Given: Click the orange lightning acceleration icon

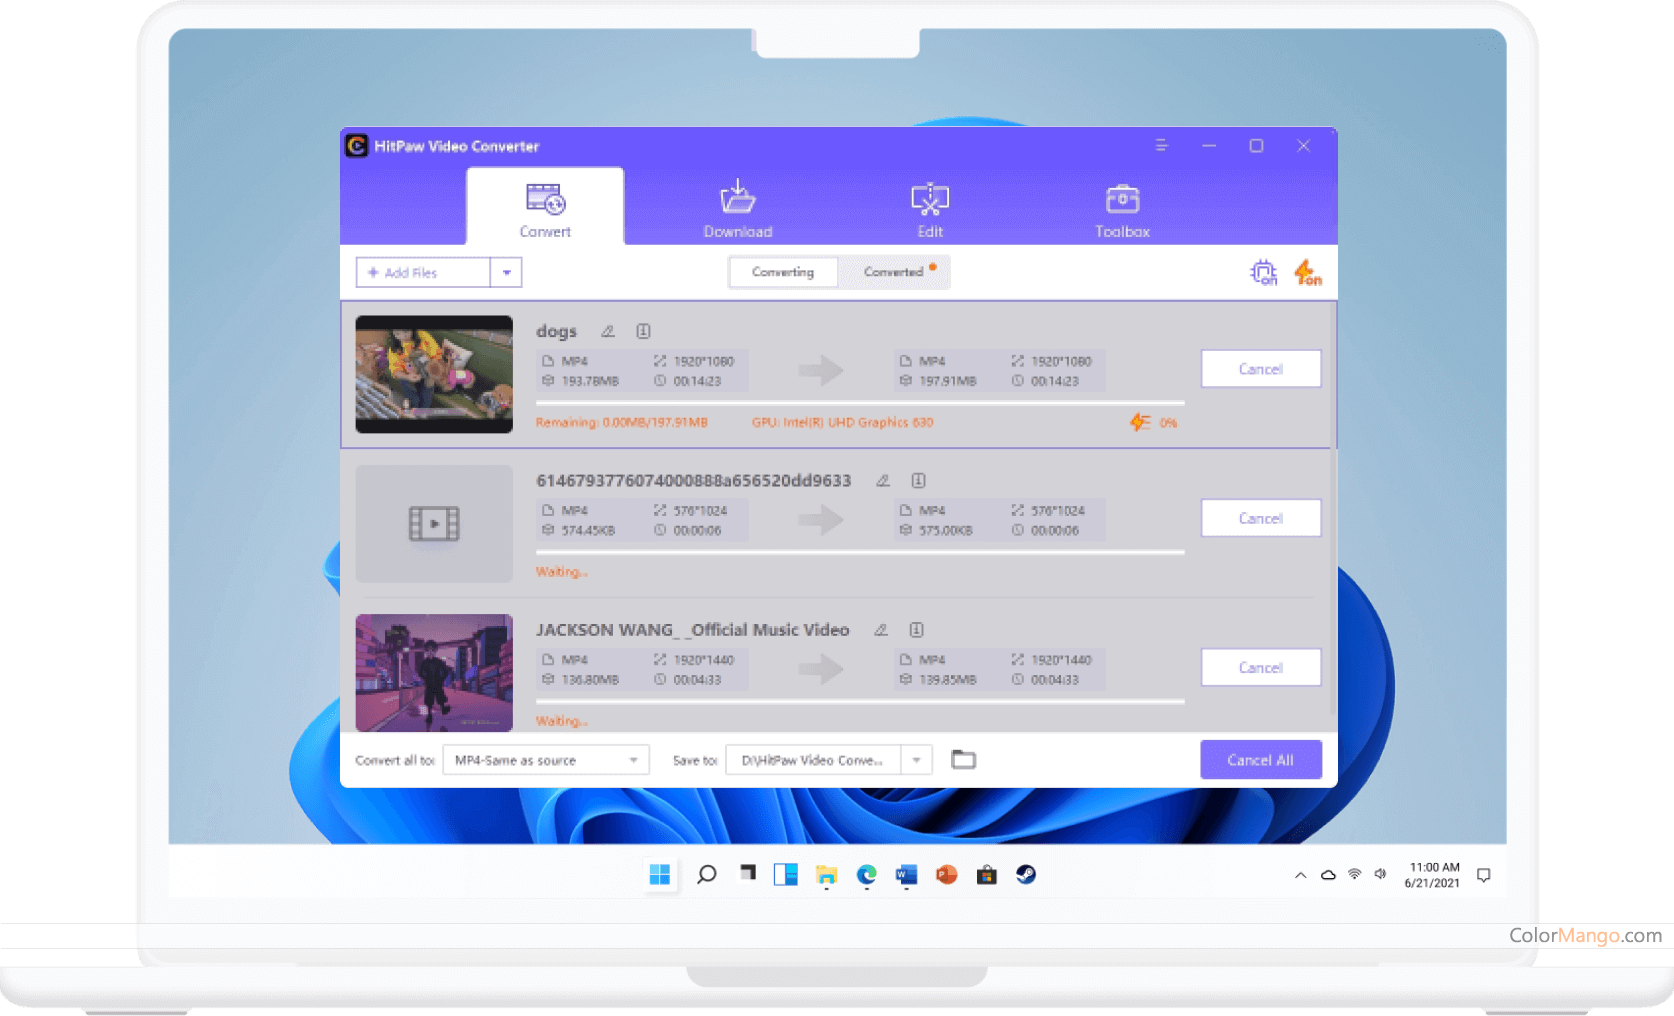Looking at the screenshot, I should (x=1308, y=272).
